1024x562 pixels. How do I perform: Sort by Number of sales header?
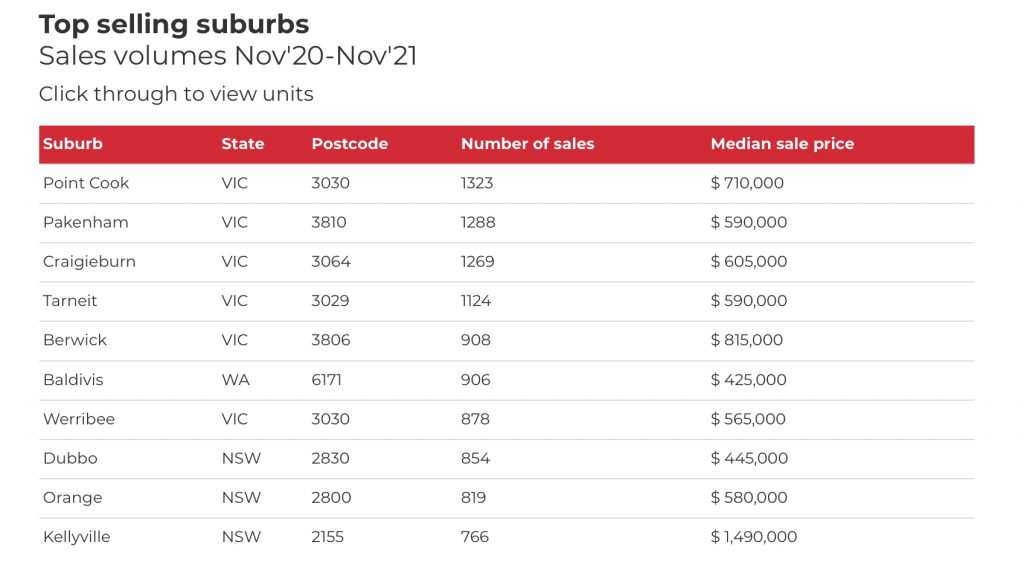point(528,144)
